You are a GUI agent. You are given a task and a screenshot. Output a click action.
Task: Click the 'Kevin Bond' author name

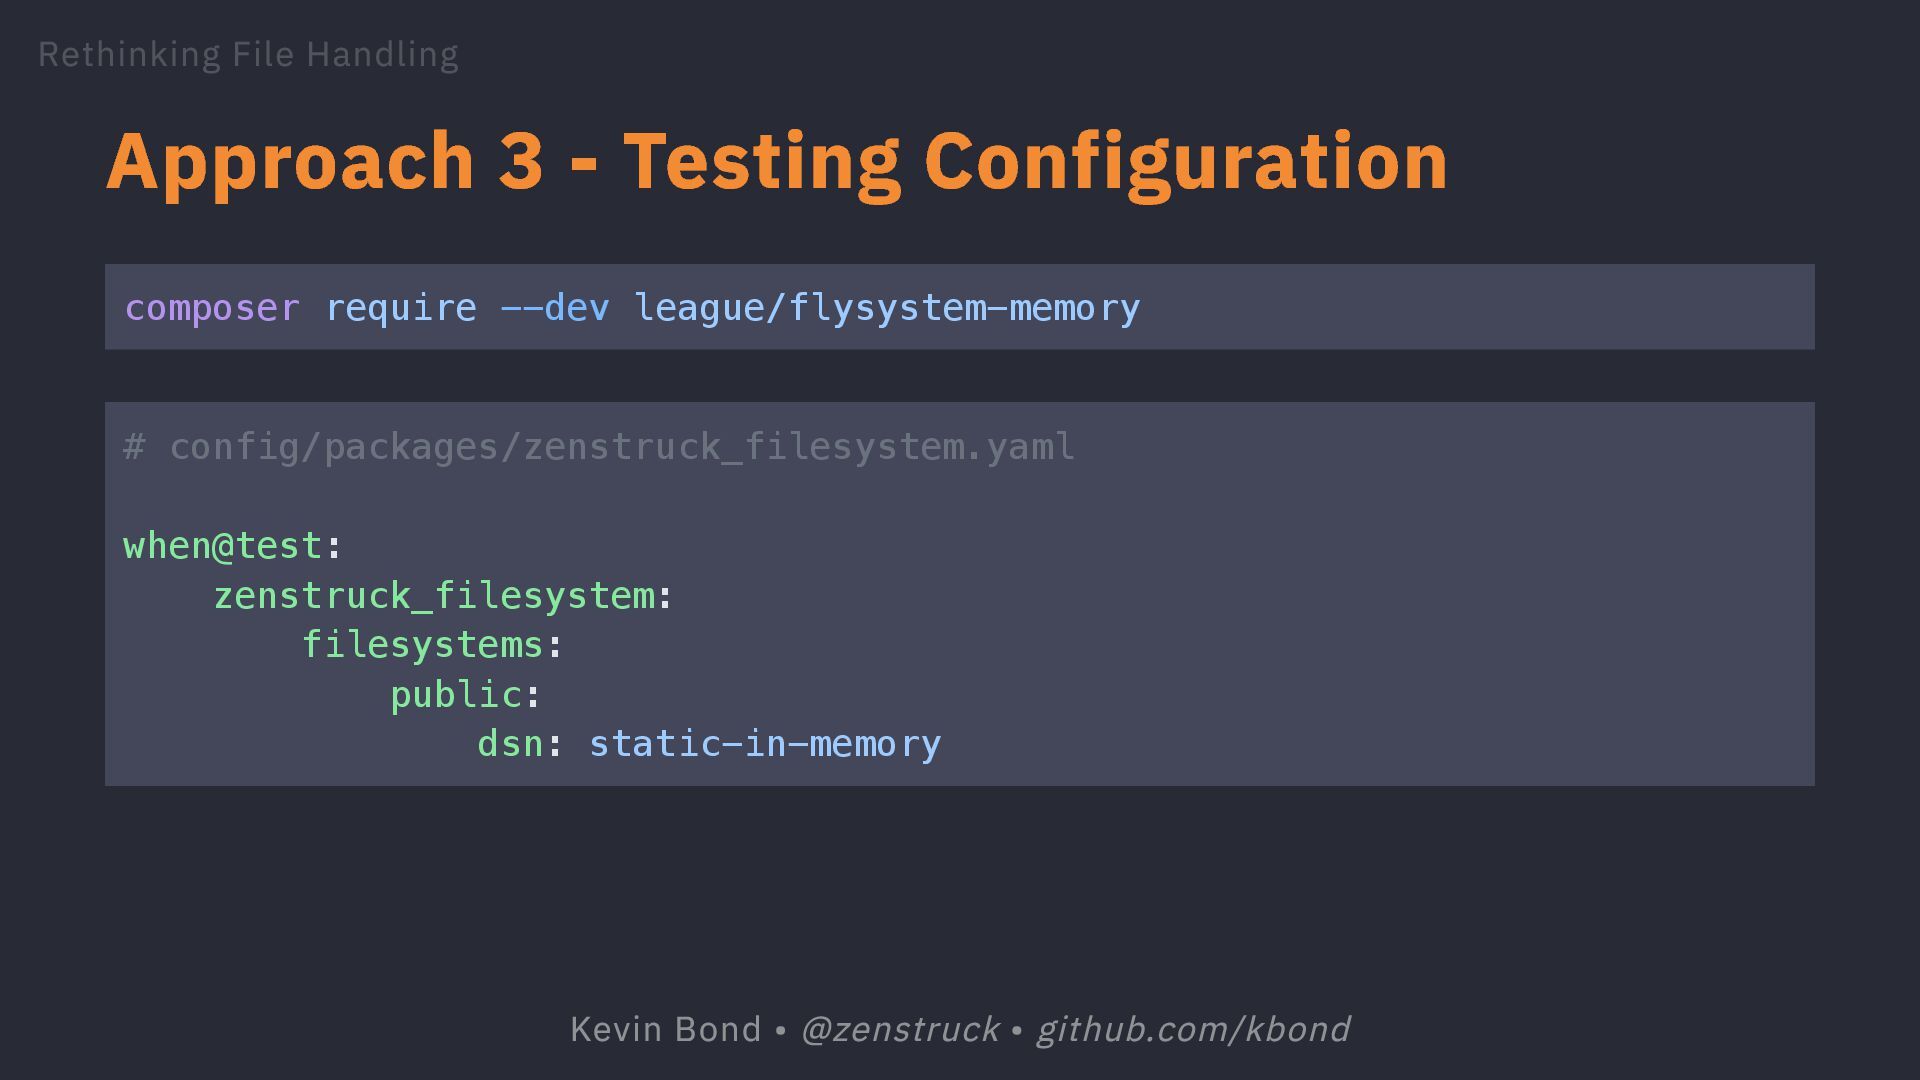tap(666, 1029)
